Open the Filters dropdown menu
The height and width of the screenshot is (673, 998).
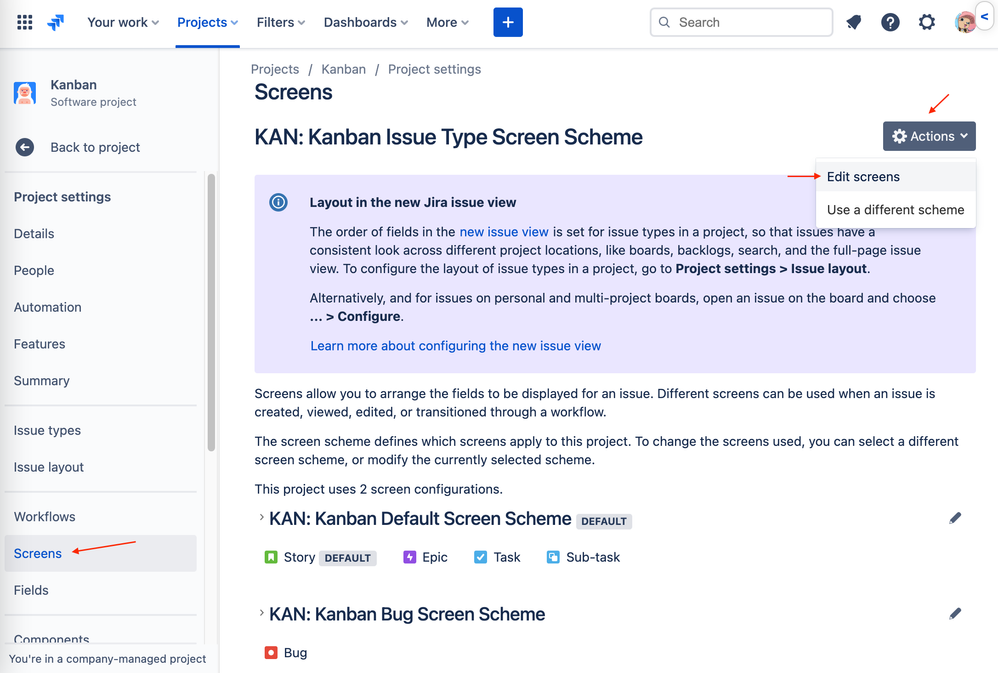(x=281, y=22)
